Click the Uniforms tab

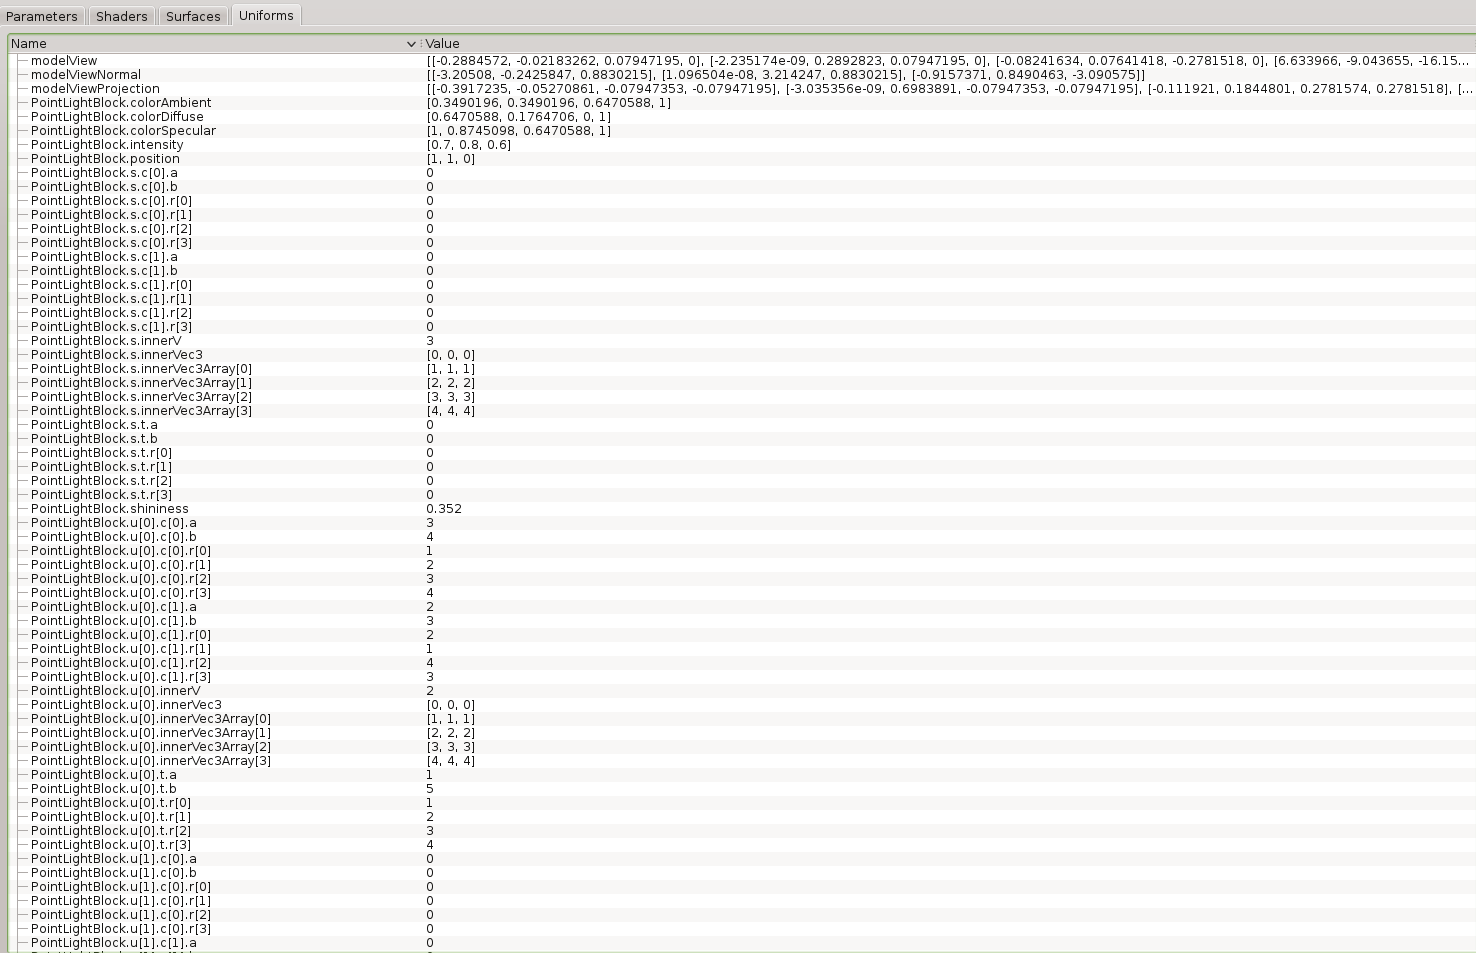tap(266, 15)
